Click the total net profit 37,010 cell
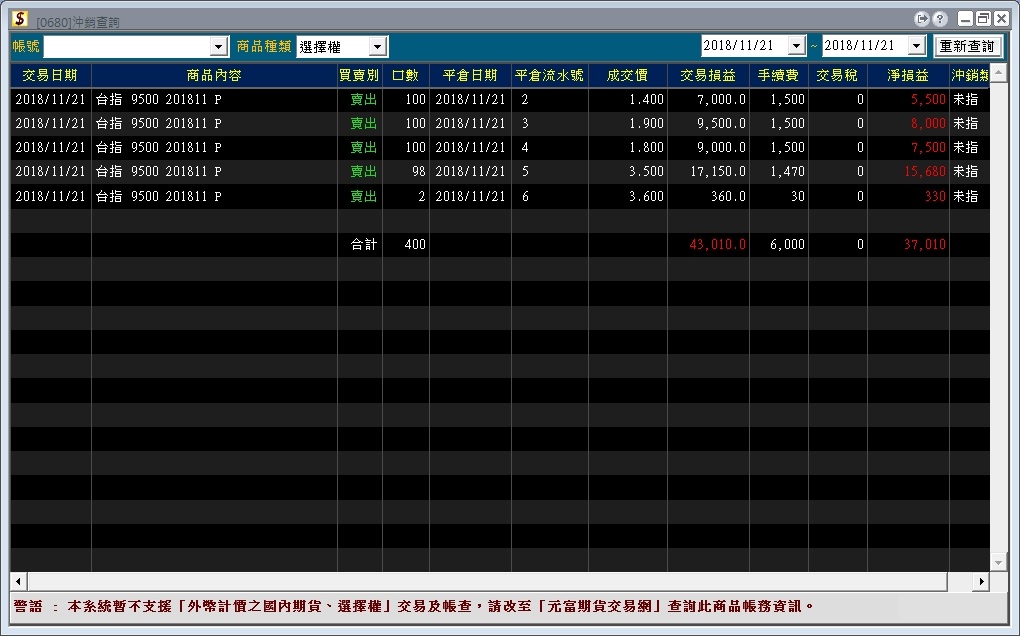The width and height of the screenshot is (1020, 636). [908, 245]
